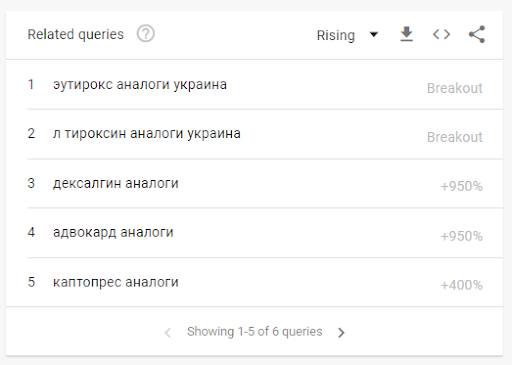This screenshot has width=512, height=365.
Task: Expand the Rising sort dropdown
Action: click(x=347, y=35)
